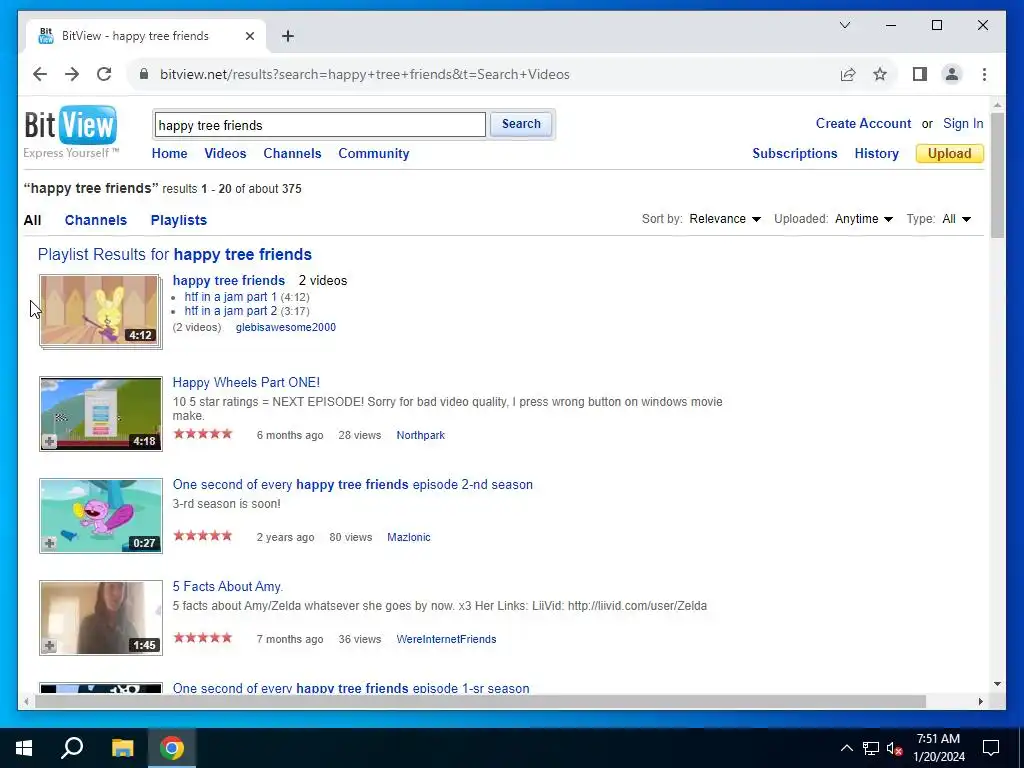1024x768 pixels.
Task: Open File Explorer from the taskbar
Action: pos(122,748)
